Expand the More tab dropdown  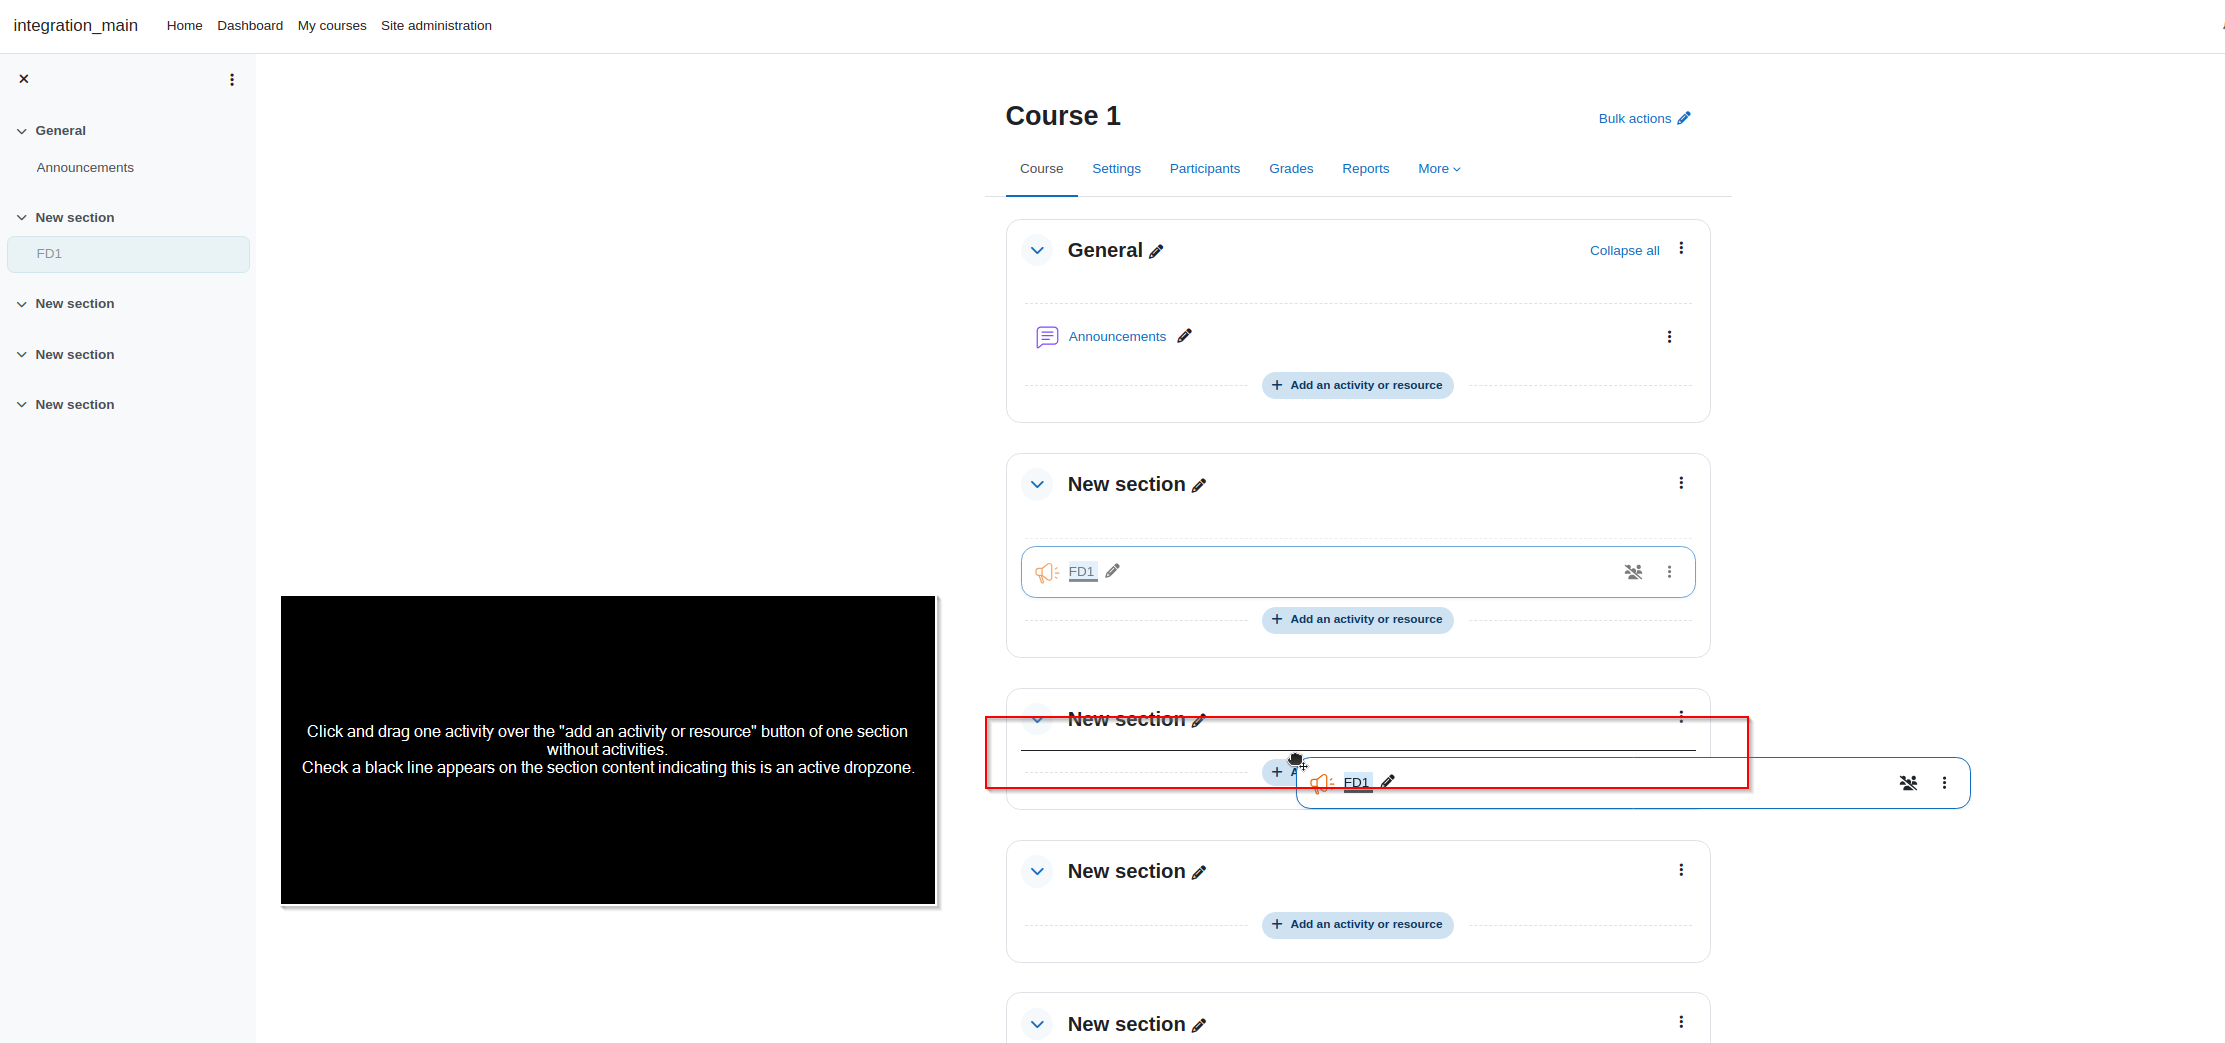pyautogui.click(x=1439, y=169)
